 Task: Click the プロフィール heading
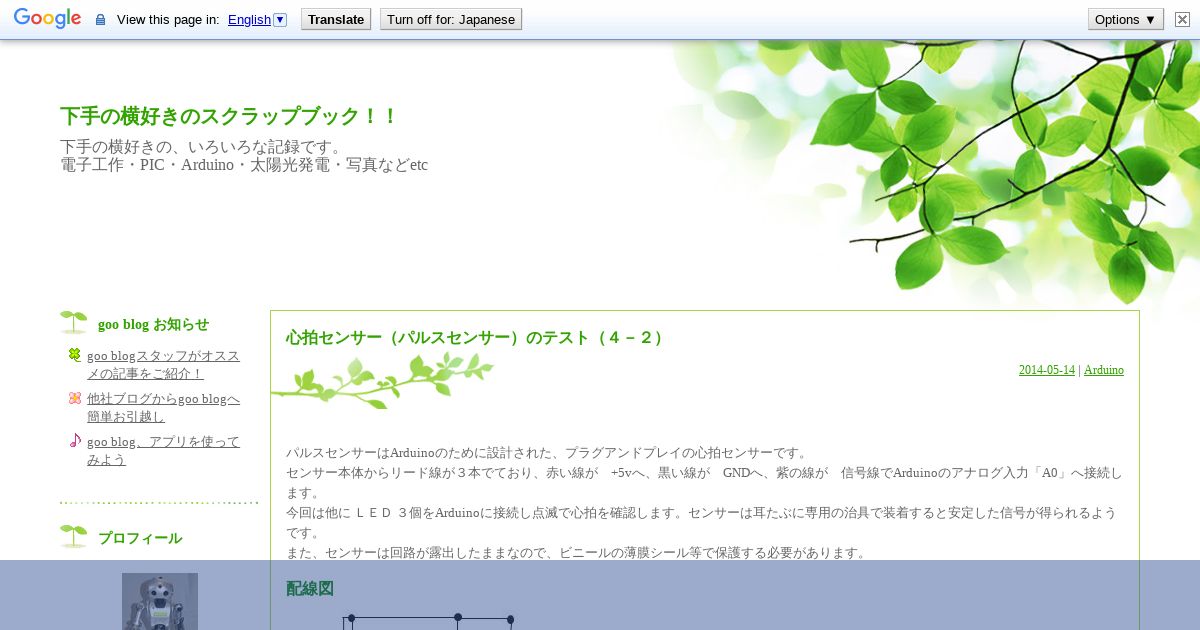(140, 538)
